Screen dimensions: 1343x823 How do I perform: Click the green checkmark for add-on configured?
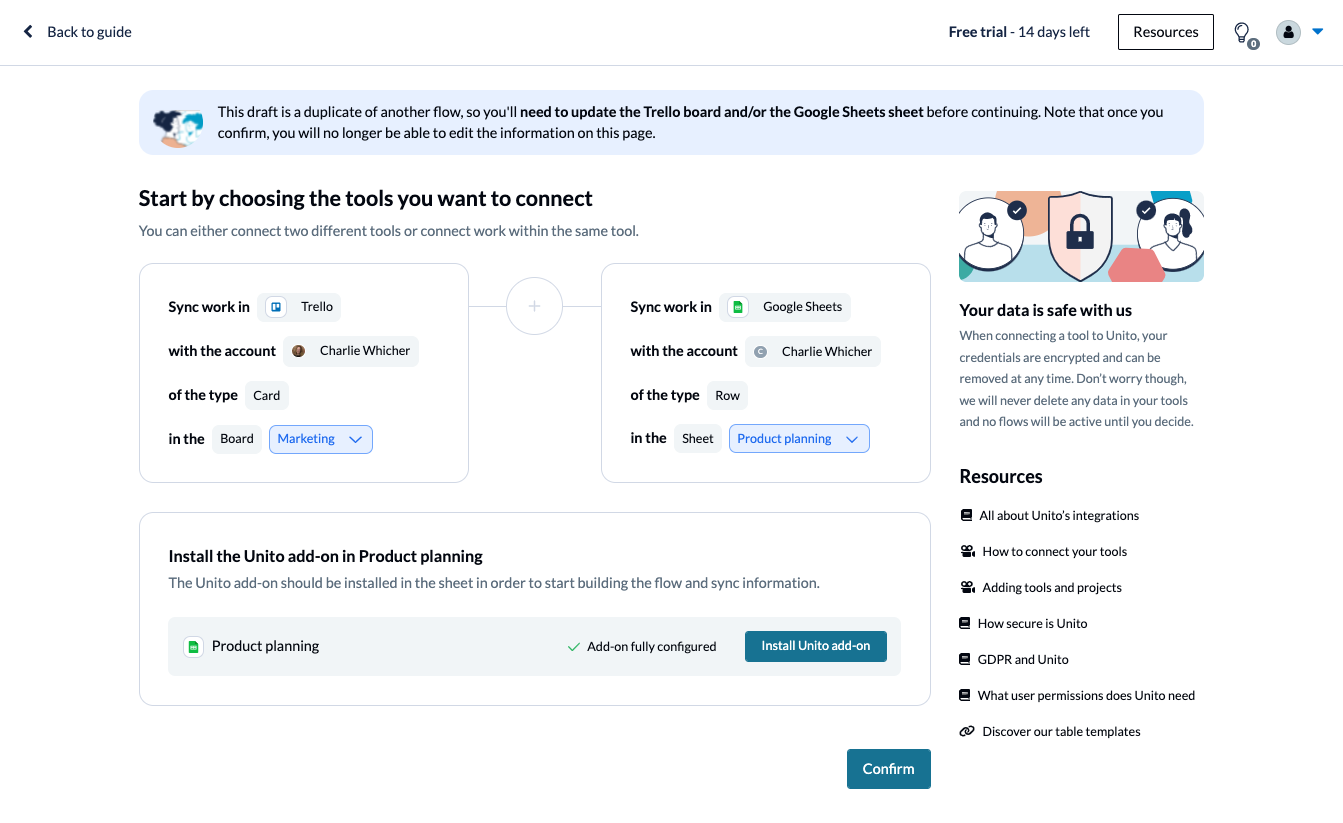pos(574,647)
